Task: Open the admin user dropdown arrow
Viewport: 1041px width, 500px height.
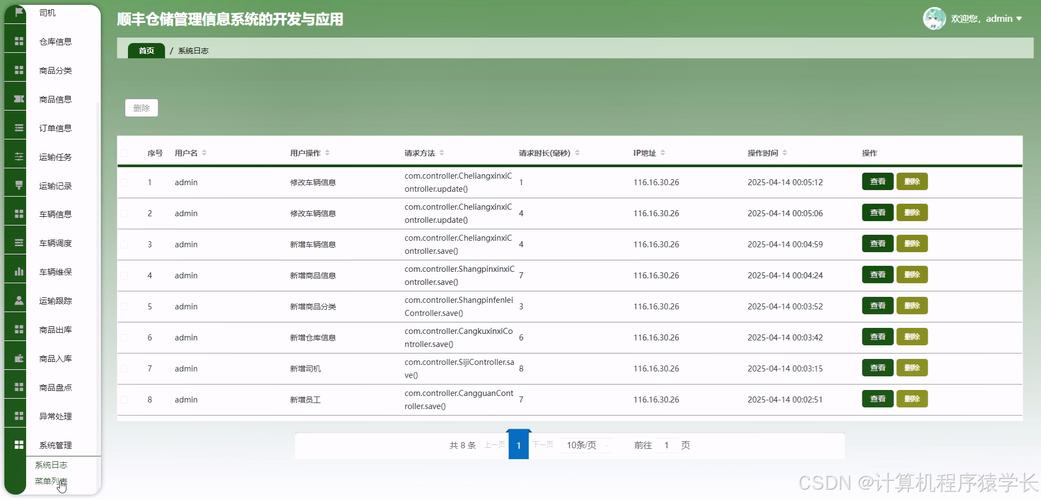Action: [1019, 19]
